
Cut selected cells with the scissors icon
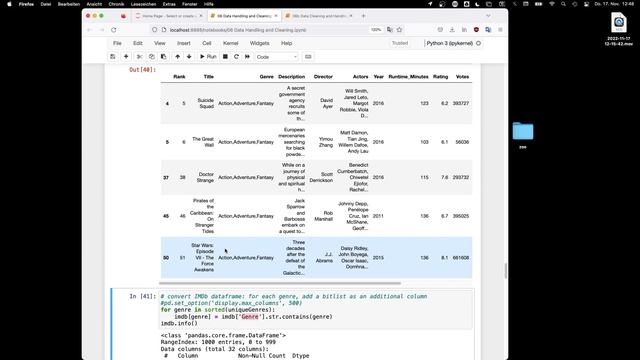point(140,57)
